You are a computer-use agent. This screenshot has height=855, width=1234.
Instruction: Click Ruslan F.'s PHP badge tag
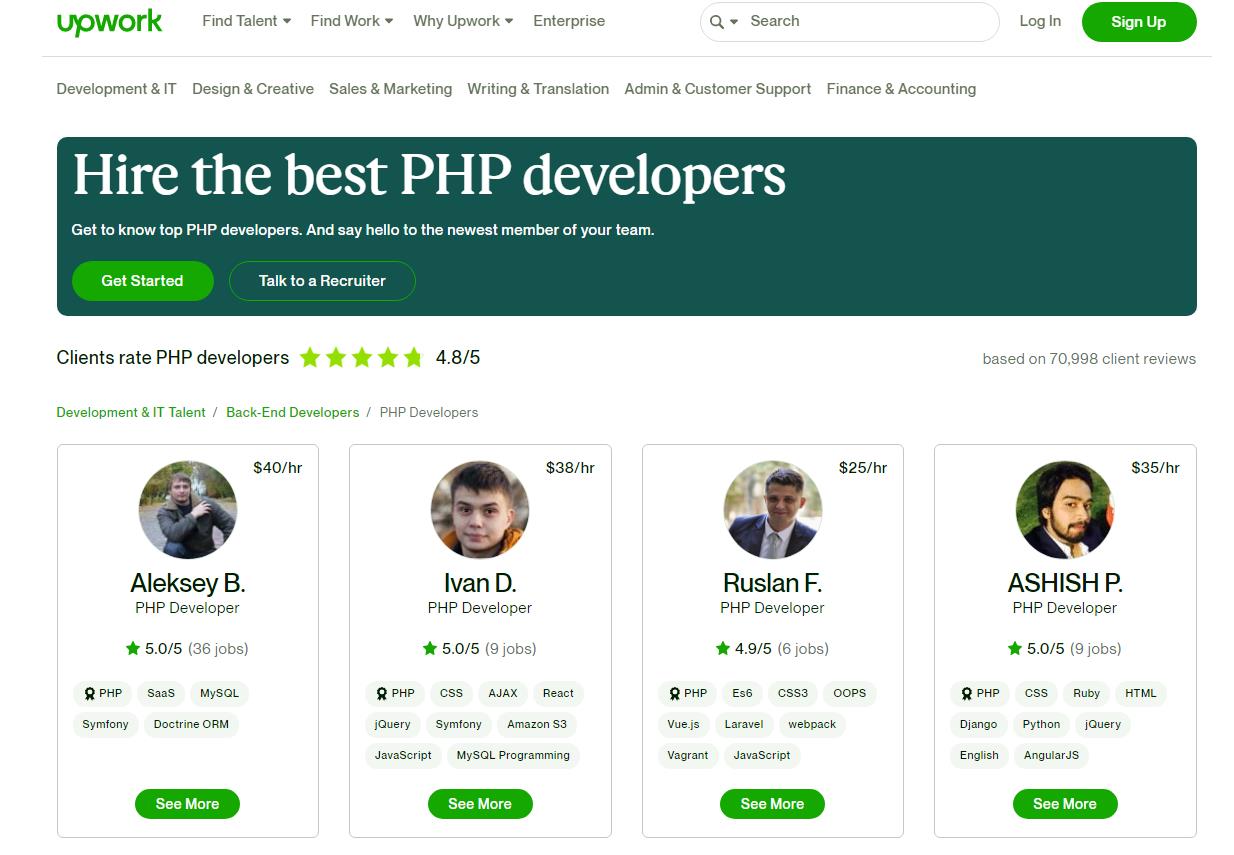pyautogui.click(x=687, y=693)
